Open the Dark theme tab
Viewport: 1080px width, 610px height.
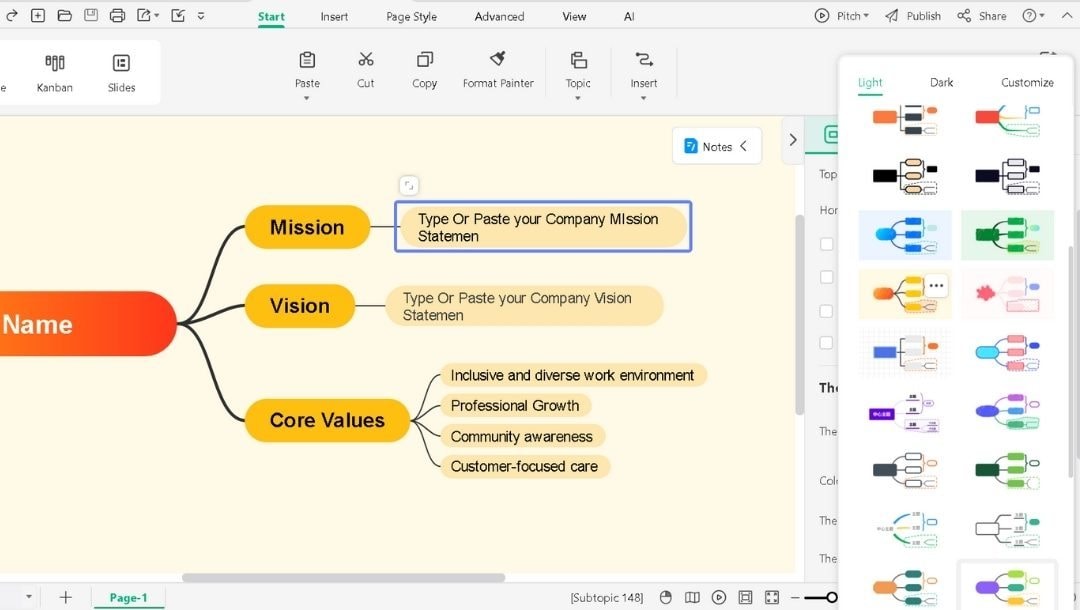pos(941,82)
